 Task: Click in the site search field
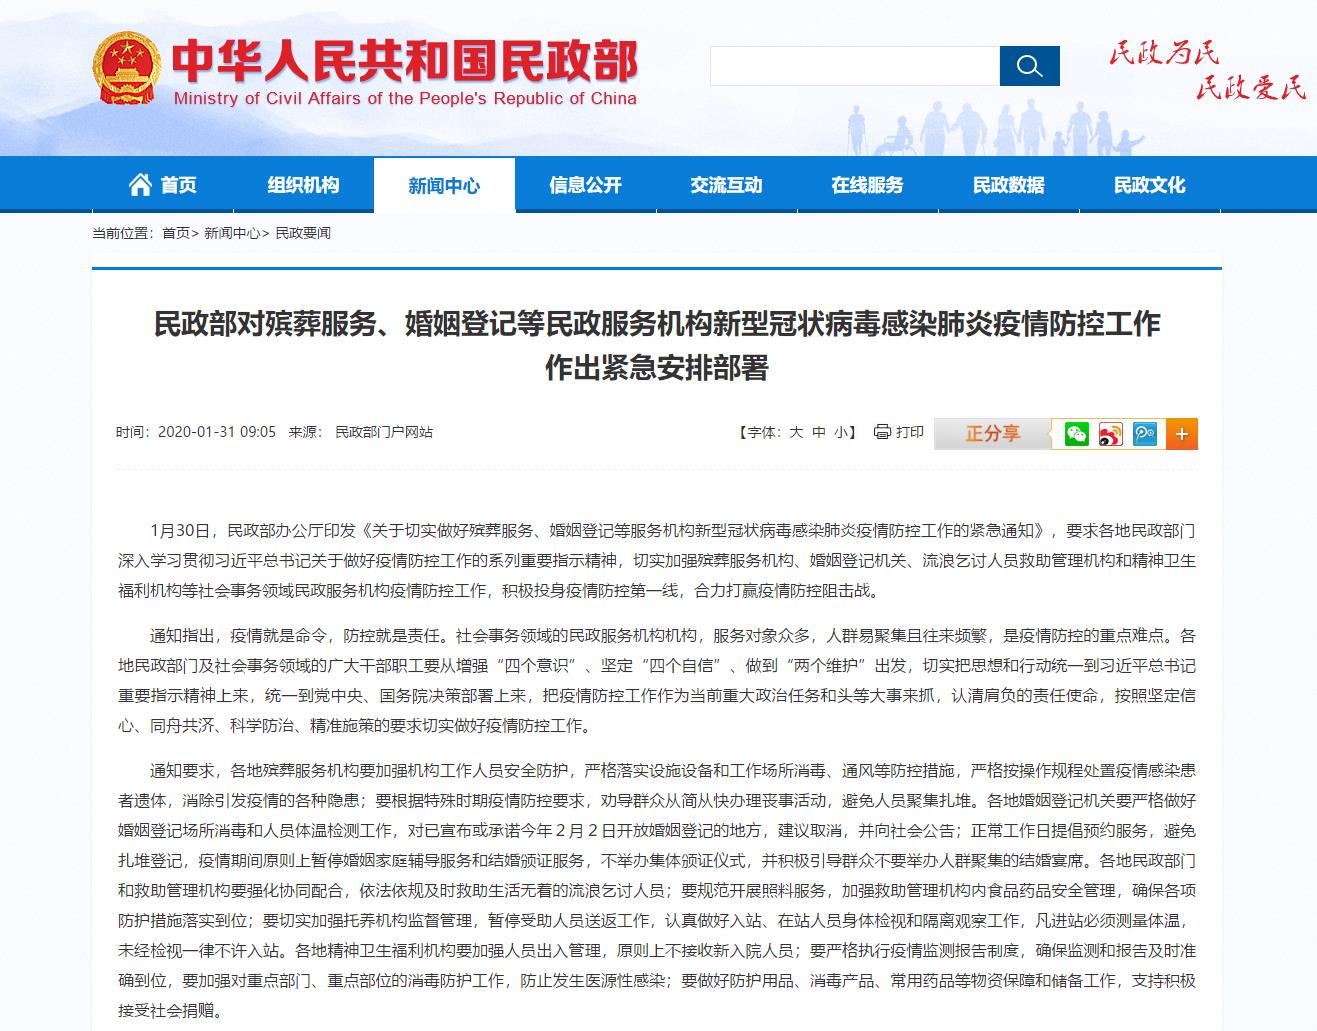pyautogui.click(x=855, y=66)
